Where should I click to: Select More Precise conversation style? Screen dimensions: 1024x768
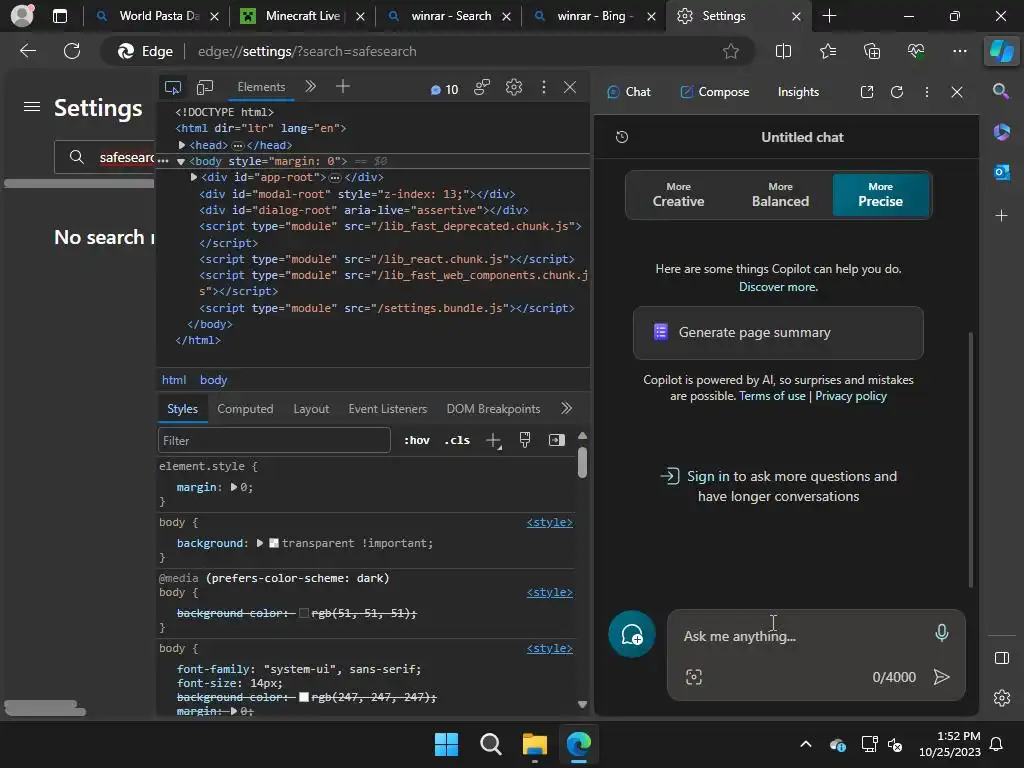click(880, 195)
